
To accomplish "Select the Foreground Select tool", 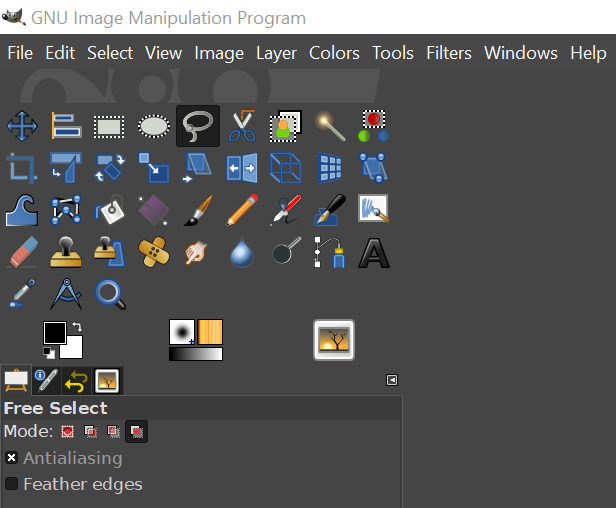I will click(286, 126).
